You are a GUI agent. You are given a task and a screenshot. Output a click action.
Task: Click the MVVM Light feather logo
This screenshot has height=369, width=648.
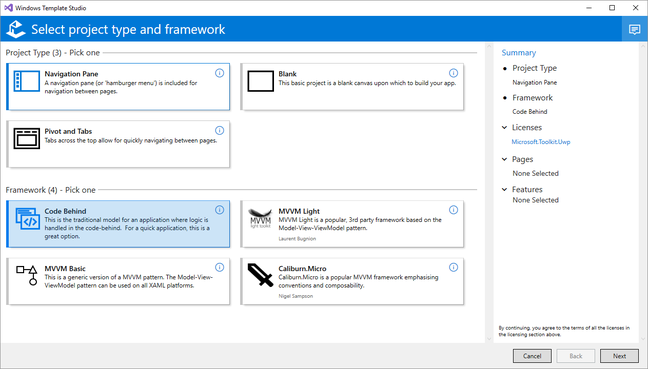coord(260,218)
